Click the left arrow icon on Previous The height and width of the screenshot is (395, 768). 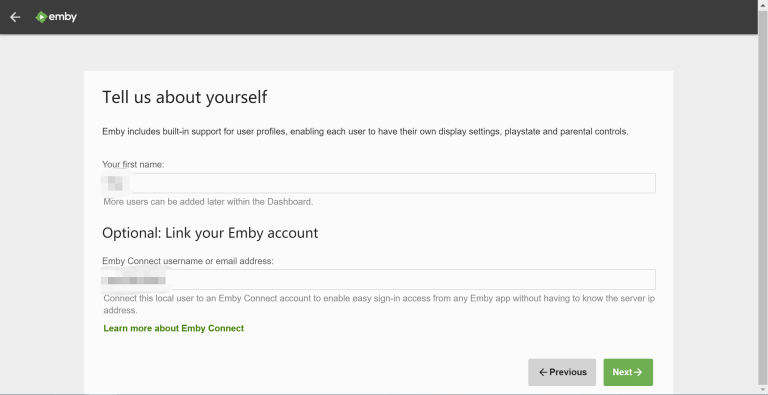coord(543,372)
